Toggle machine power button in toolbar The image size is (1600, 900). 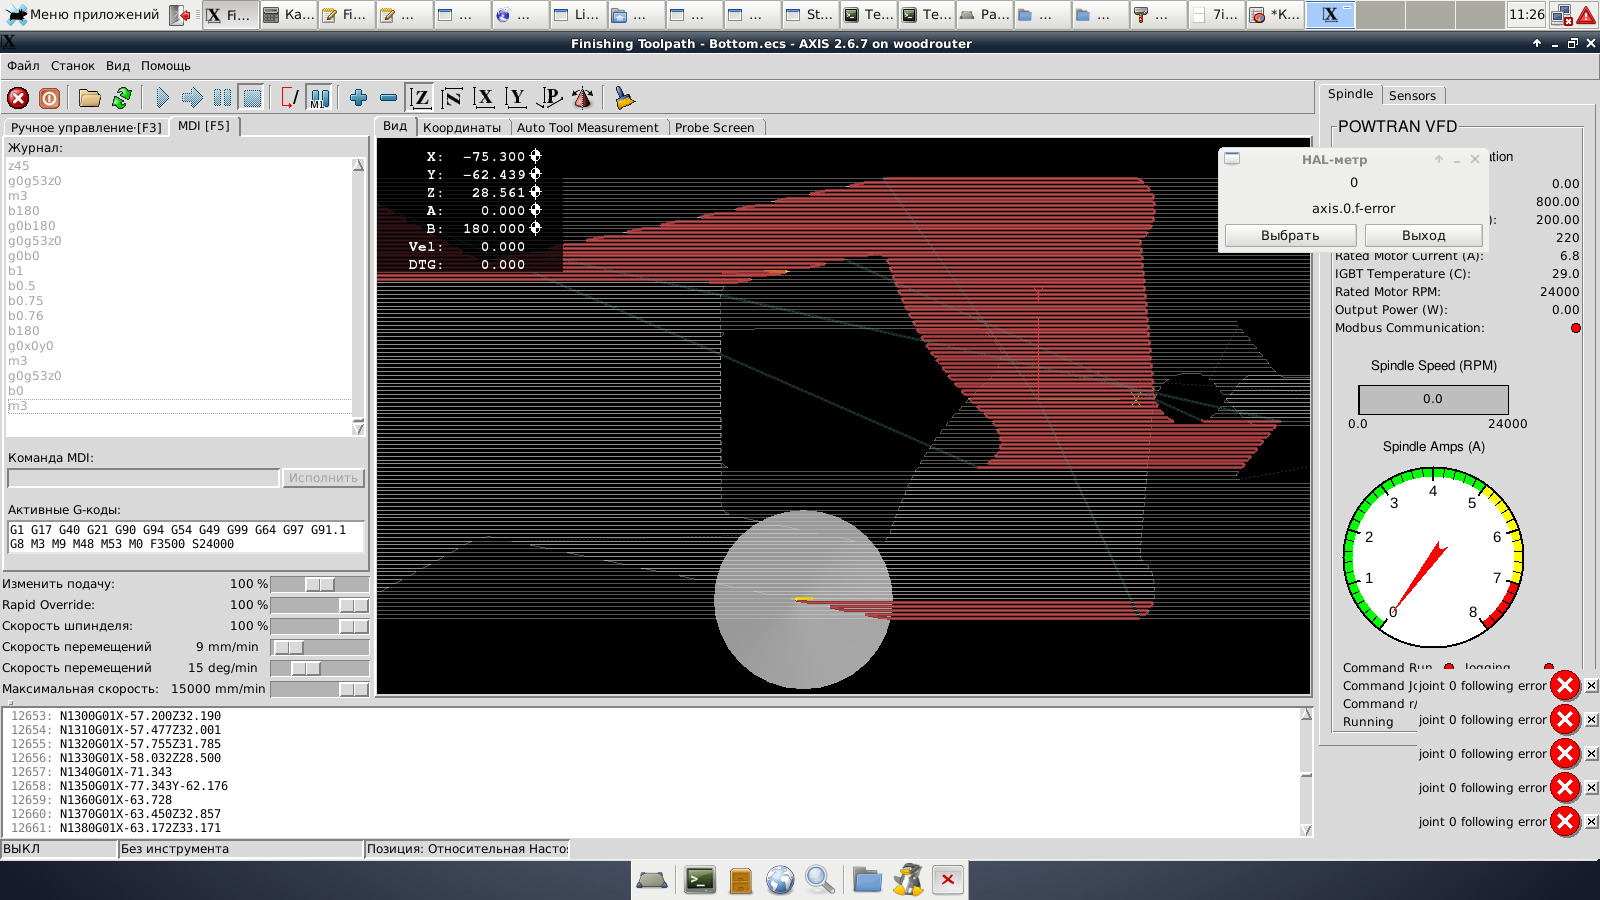click(49, 98)
